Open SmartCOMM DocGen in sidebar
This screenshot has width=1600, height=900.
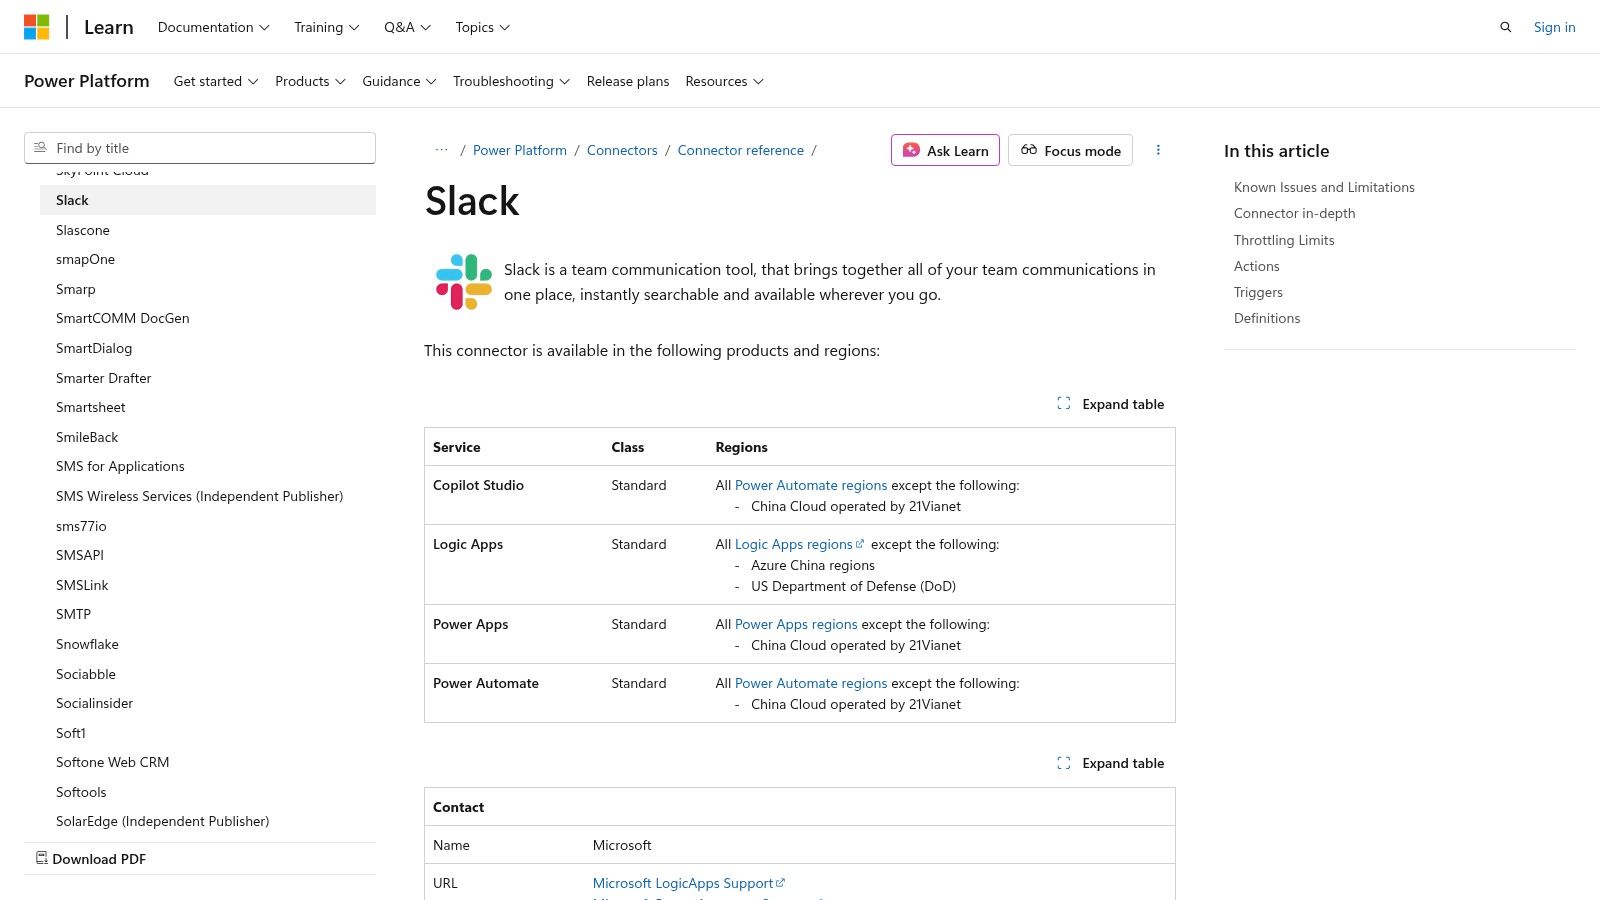pyautogui.click(x=123, y=318)
